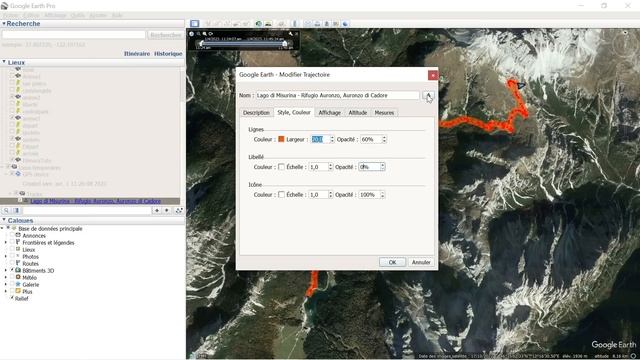The height and width of the screenshot is (360, 640).
Task: Expand the Frontières et légendes node
Action: [6, 242]
